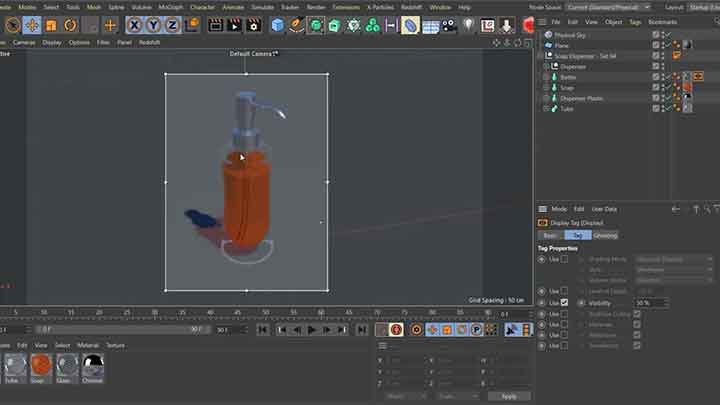
Task: Jump to start of timeline
Action: (x=263, y=330)
